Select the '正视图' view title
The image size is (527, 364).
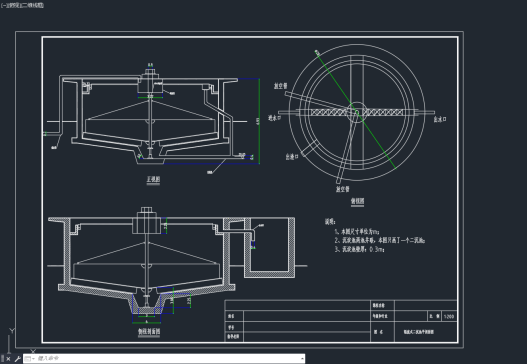click(x=153, y=179)
